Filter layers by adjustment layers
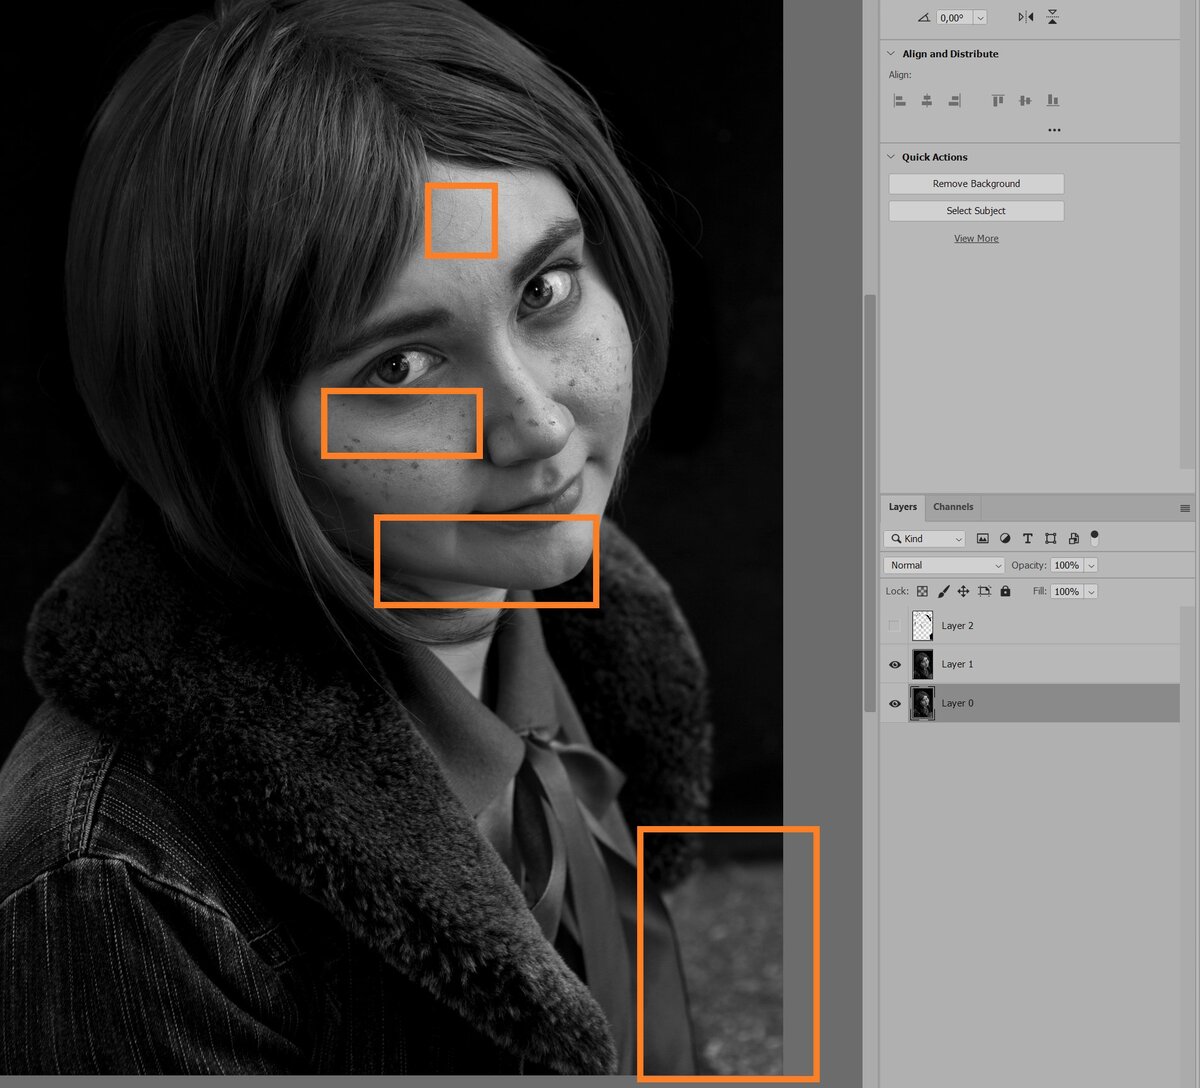The width and height of the screenshot is (1200, 1088). click(1005, 538)
